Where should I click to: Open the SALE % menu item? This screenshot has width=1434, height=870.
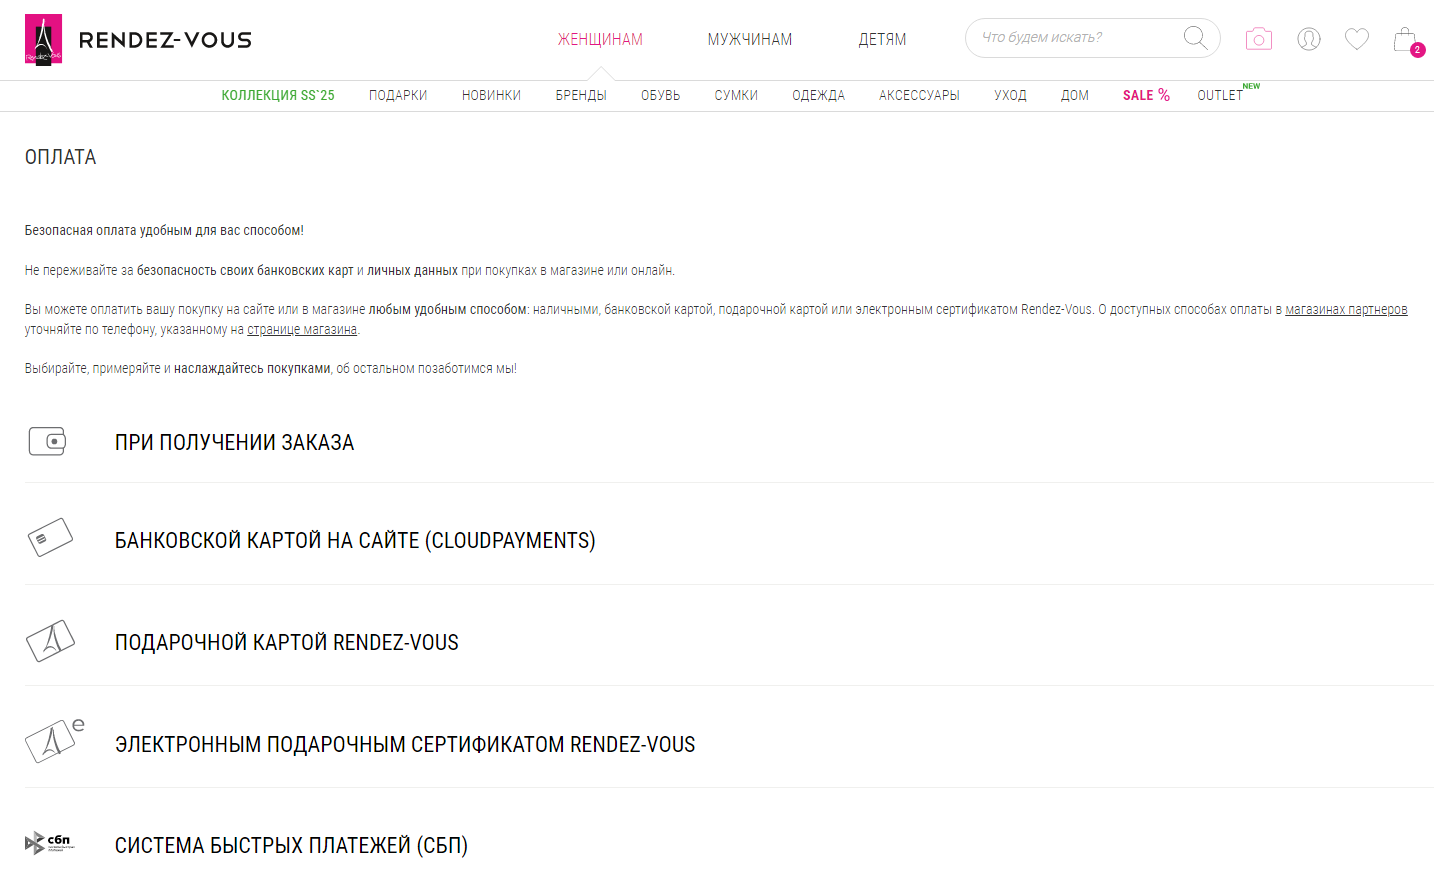click(1146, 95)
